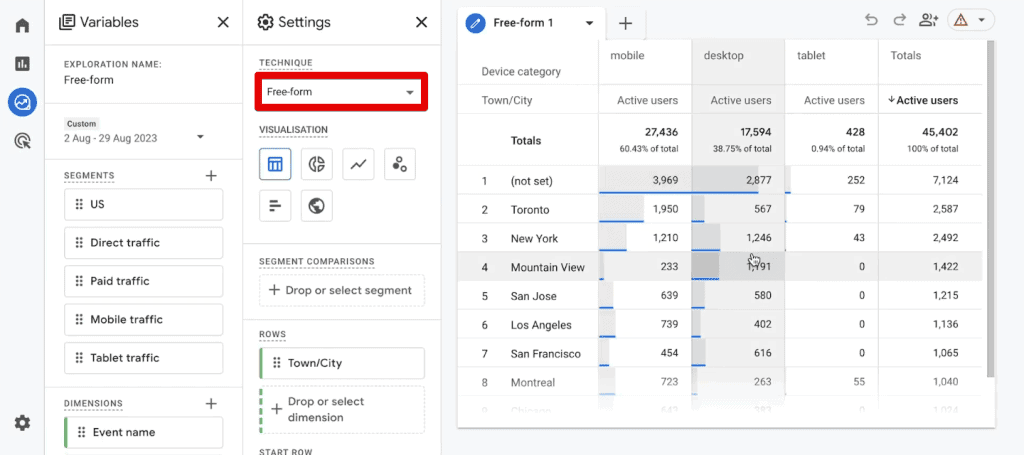The width and height of the screenshot is (1024, 455).
Task: Select the table visualisation icon
Action: point(275,164)
